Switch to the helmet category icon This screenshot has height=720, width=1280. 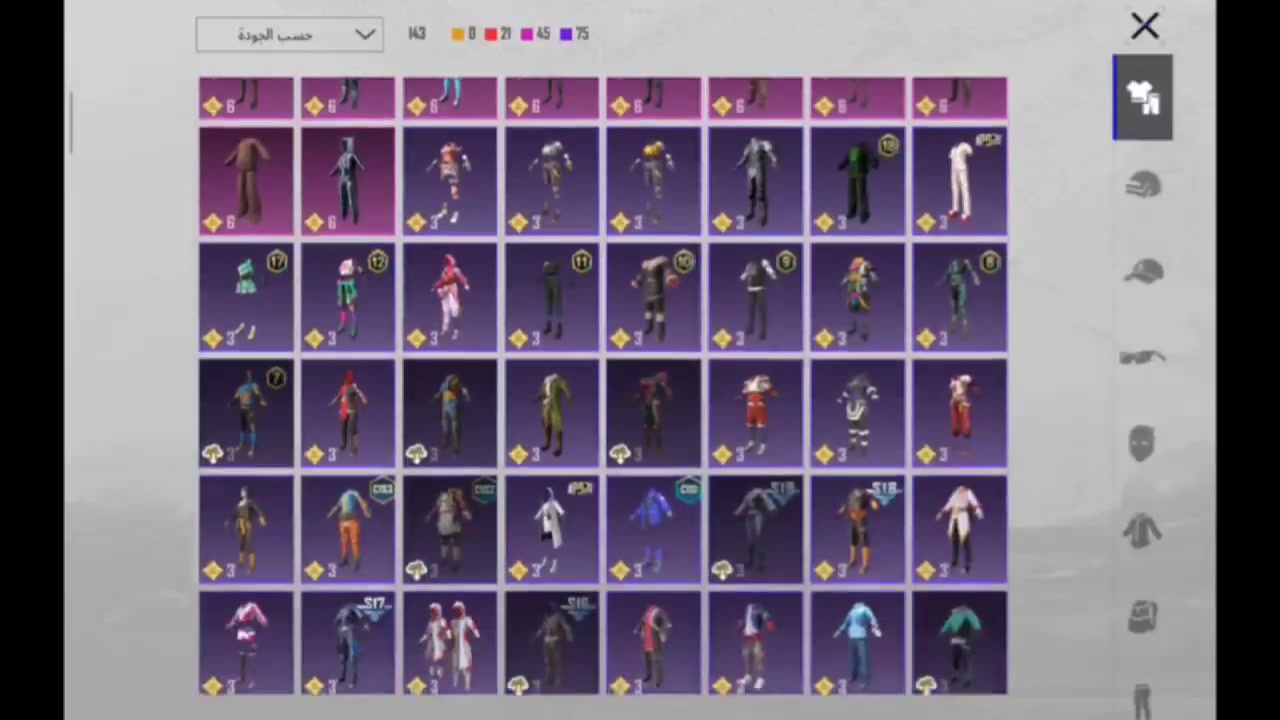[1143, 185]
